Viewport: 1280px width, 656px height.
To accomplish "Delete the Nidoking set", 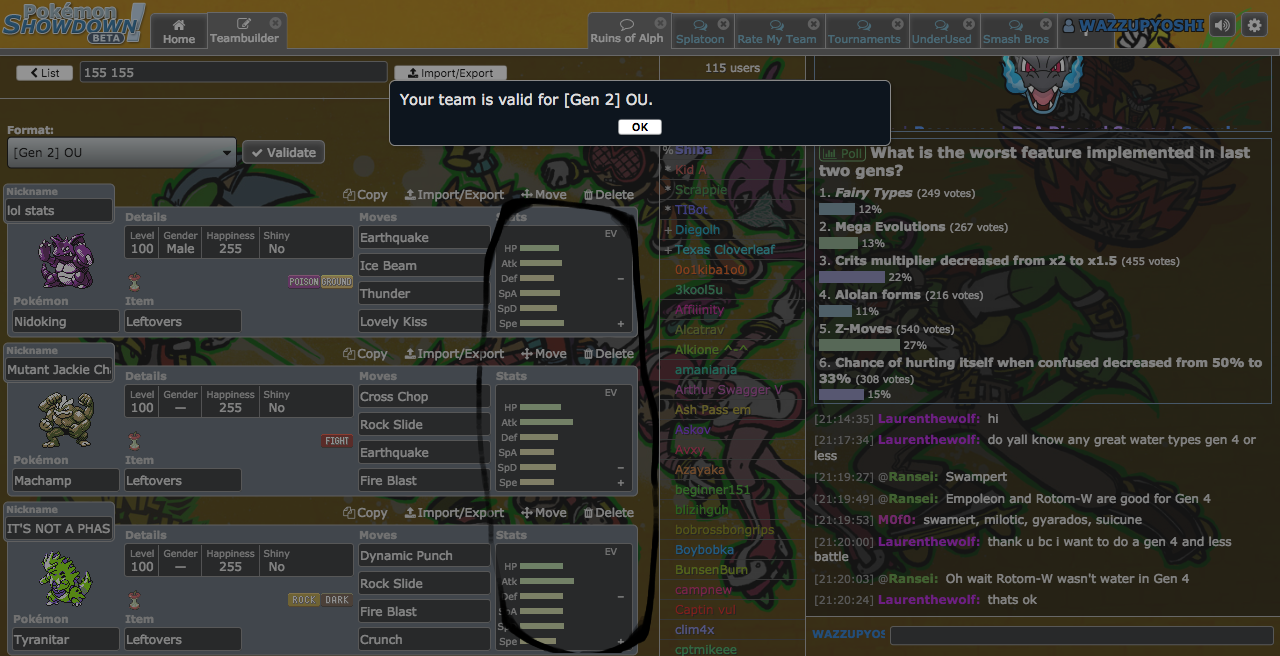I will point(609,195).
